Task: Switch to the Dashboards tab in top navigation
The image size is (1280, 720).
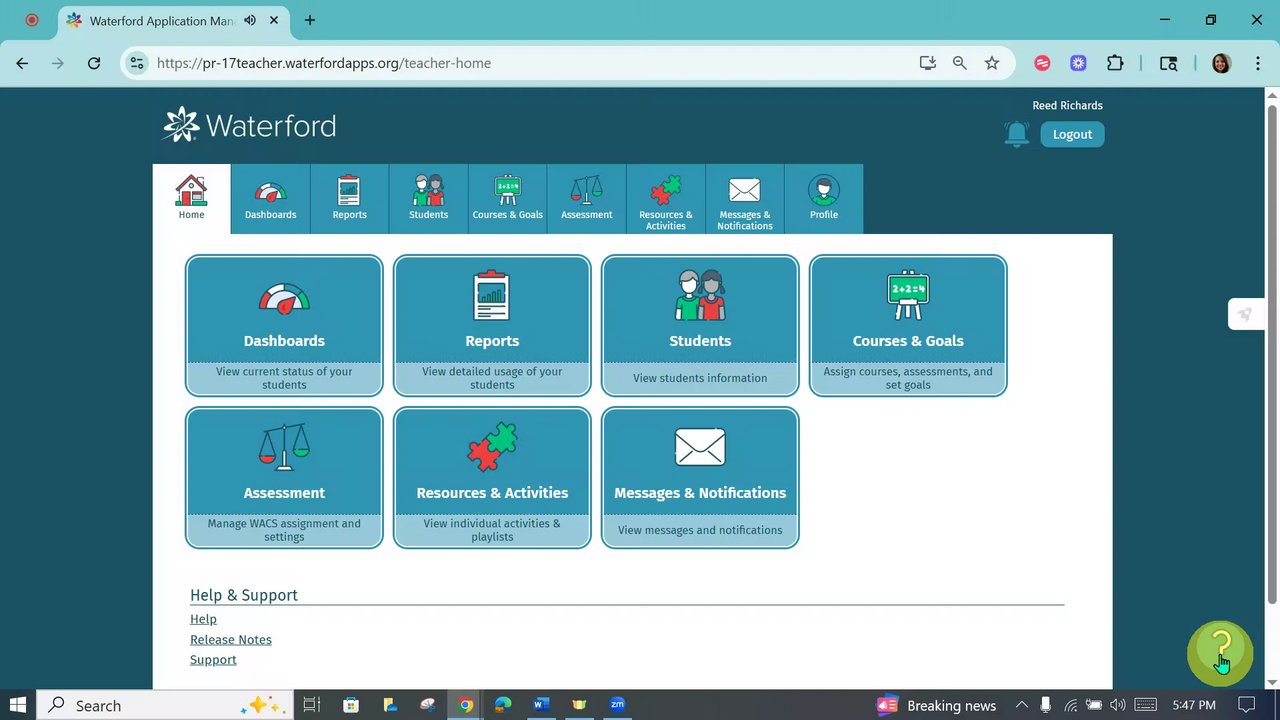Action: tap(270, 199)
